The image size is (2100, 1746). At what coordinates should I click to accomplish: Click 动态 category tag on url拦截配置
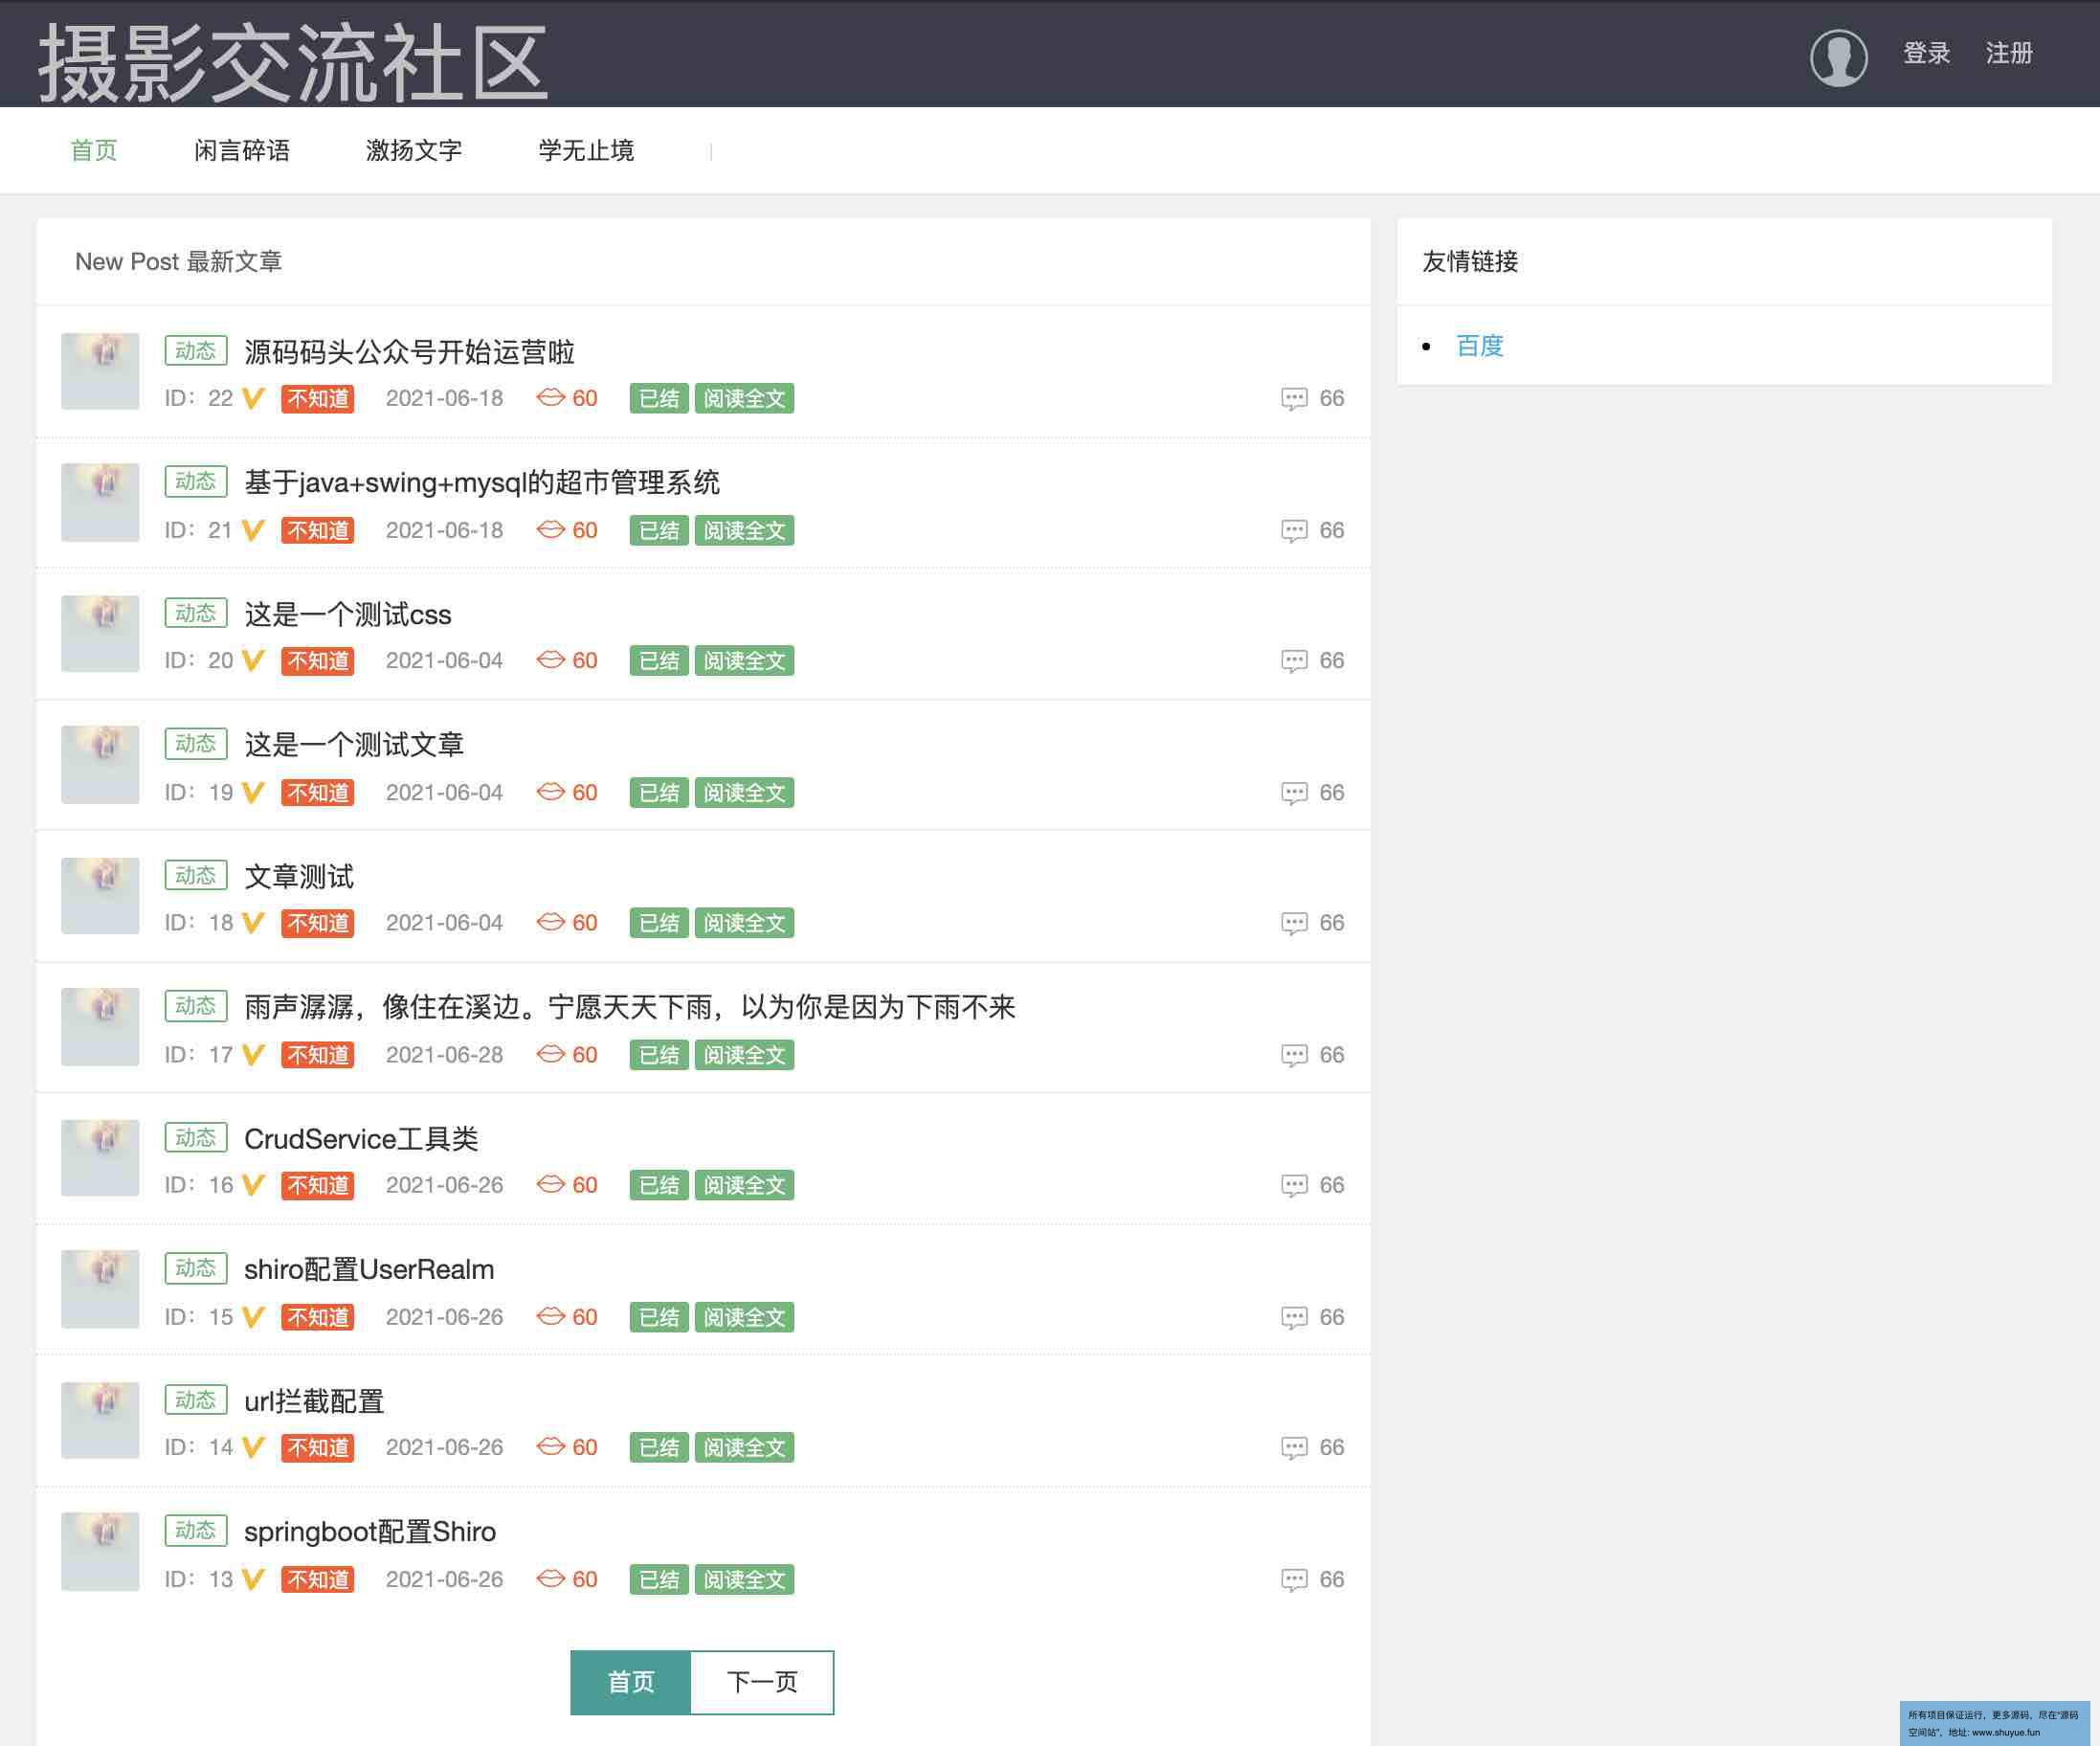[x=196, y=1399]
